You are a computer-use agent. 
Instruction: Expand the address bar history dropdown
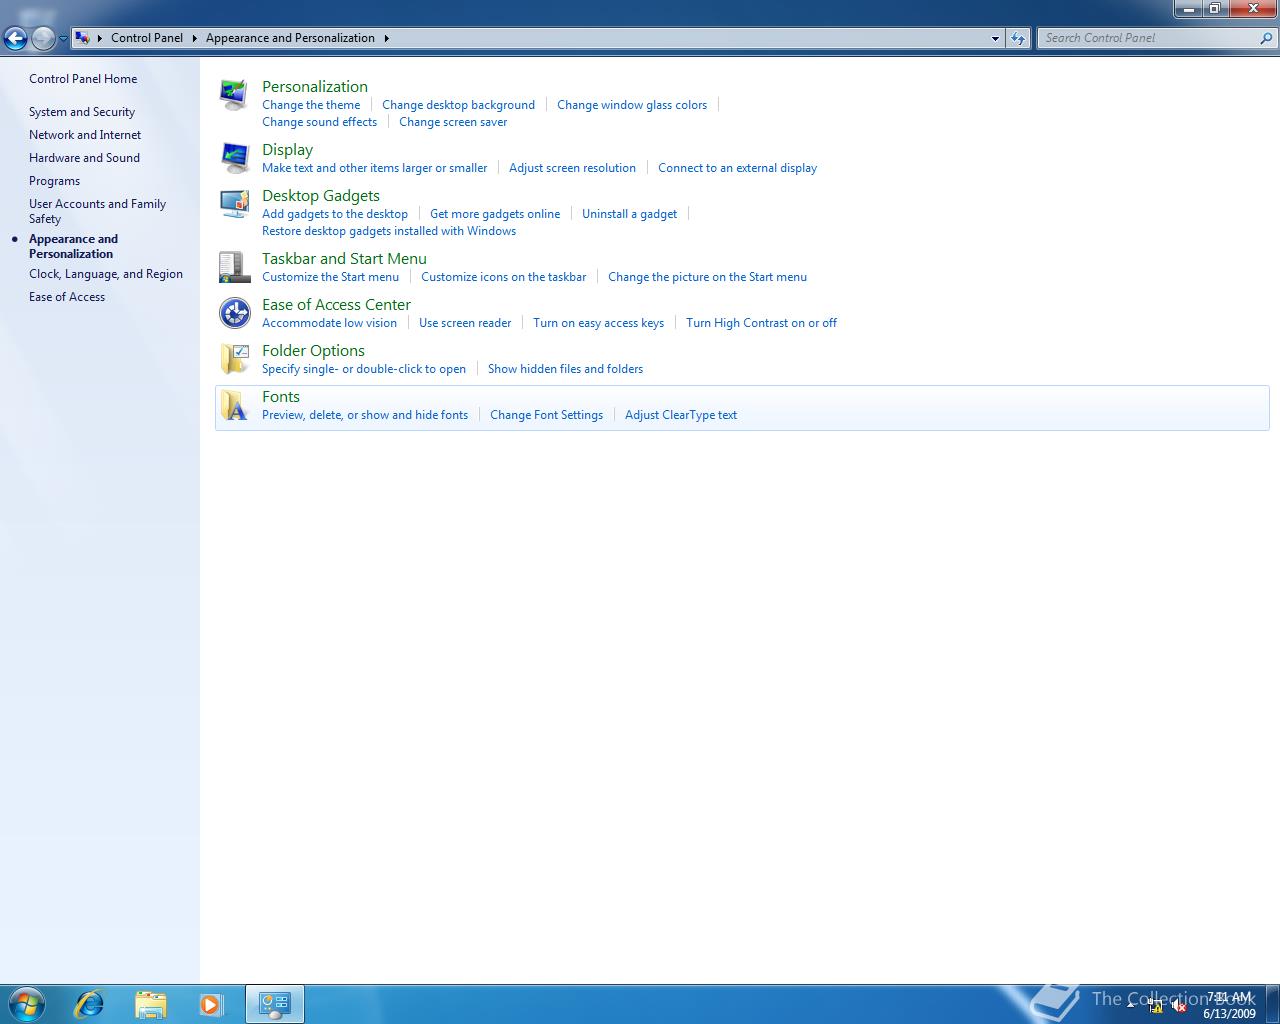pyautogui.click(x=995, y=38)
